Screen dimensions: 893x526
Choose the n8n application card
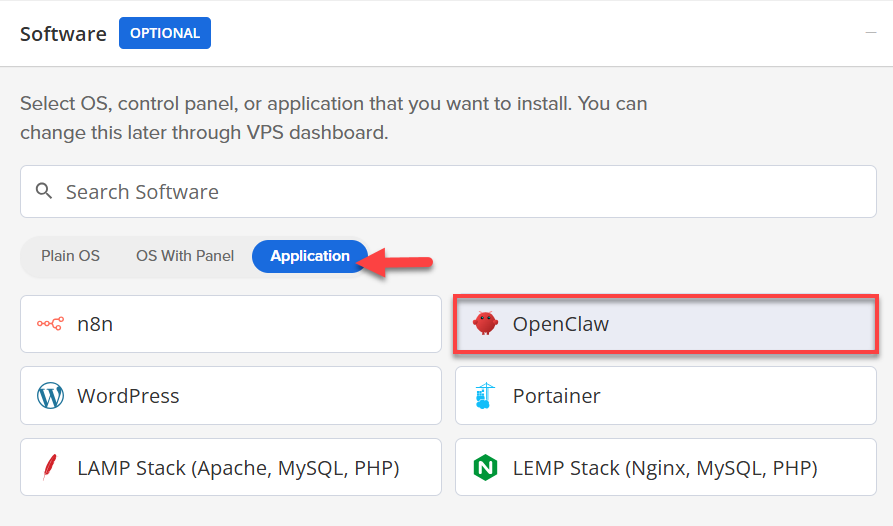point(231,324)
